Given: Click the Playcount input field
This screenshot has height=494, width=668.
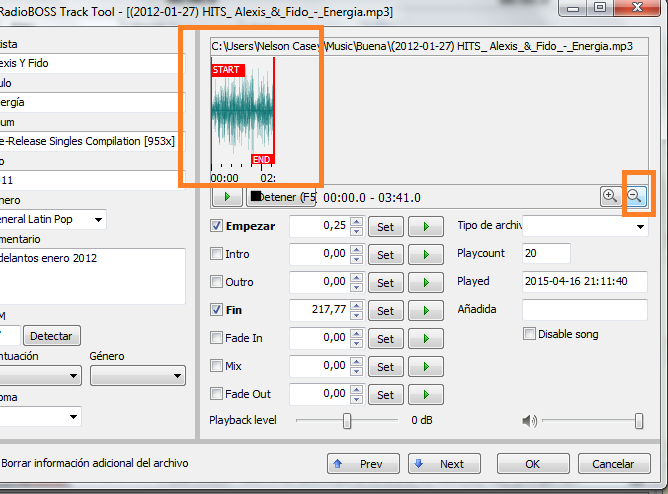Looking at the screenshot, I should [546, 254].
